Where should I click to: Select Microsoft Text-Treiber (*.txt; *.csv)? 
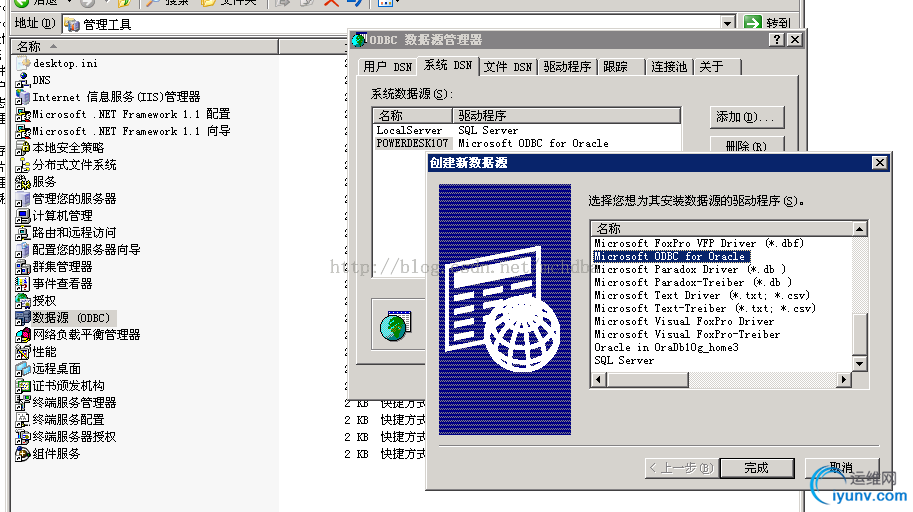click(x=705, y=309)
